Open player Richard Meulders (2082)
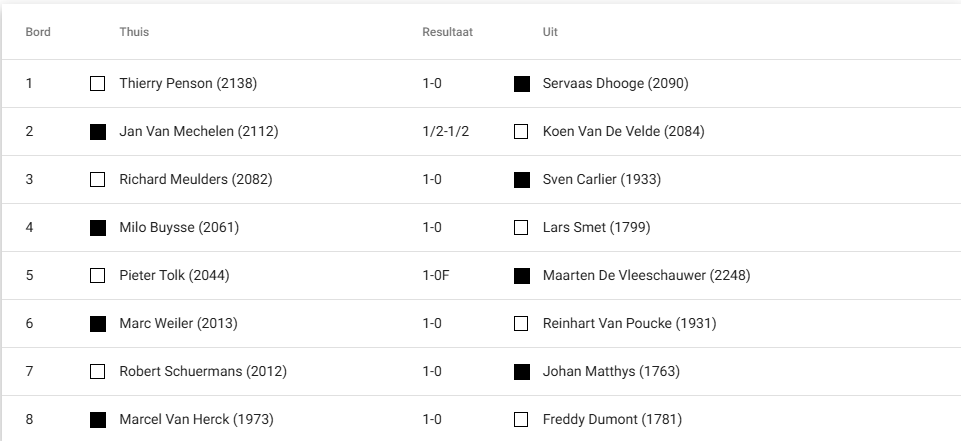The height and width of the screenshot is (441, 961). [x=195, y=180]
